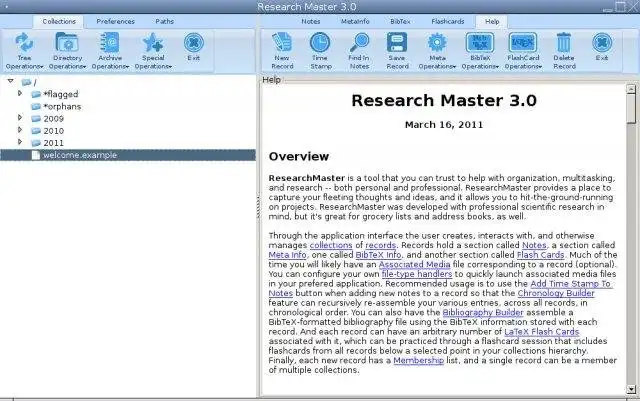Select the root folder icon
640x401 pixels.
pos(27,82)
